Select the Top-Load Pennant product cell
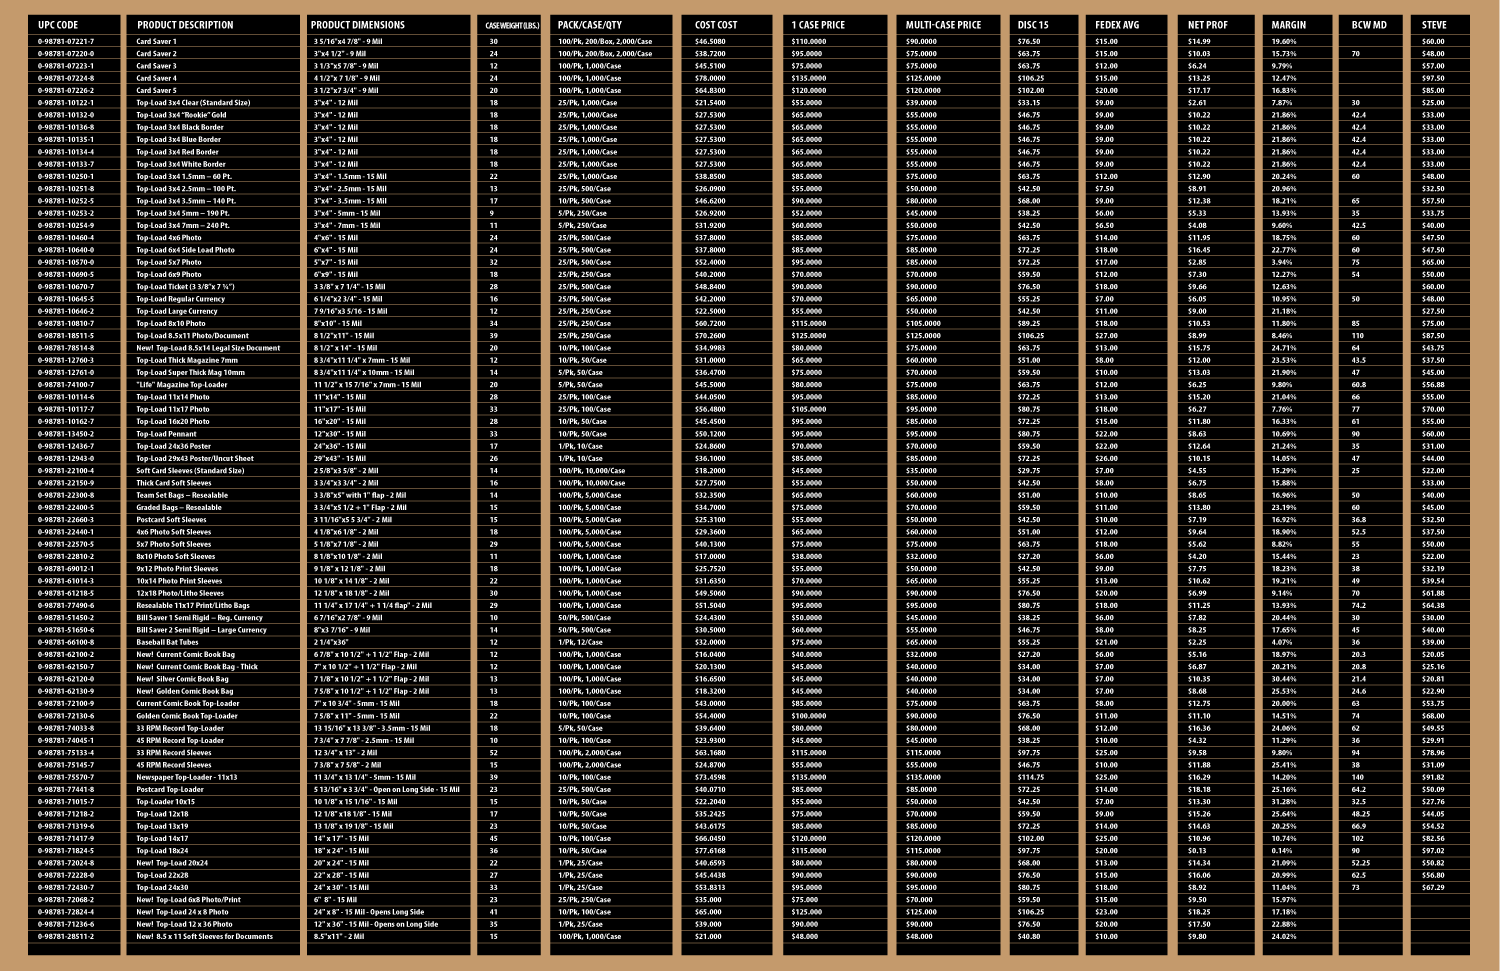 tap(166, 434)
